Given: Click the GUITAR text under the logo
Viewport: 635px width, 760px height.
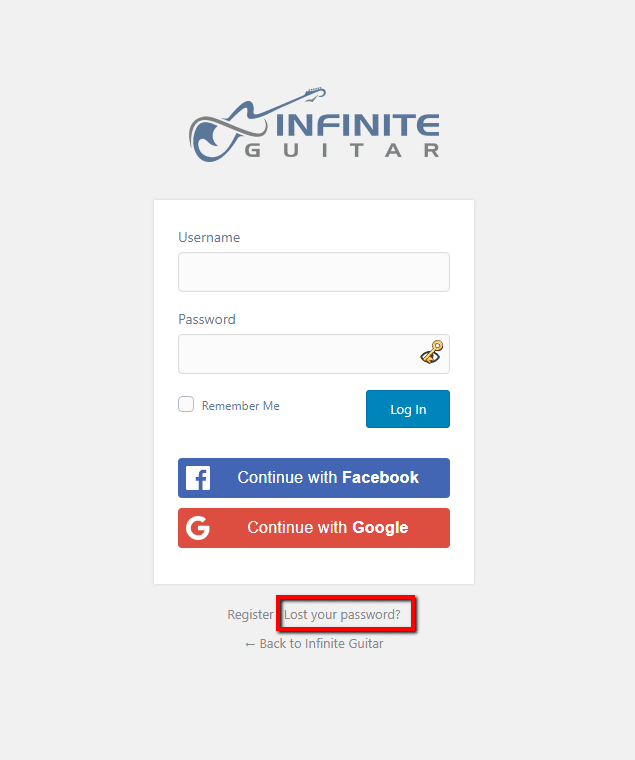Looking at the screenshot, I should (342, 150).
